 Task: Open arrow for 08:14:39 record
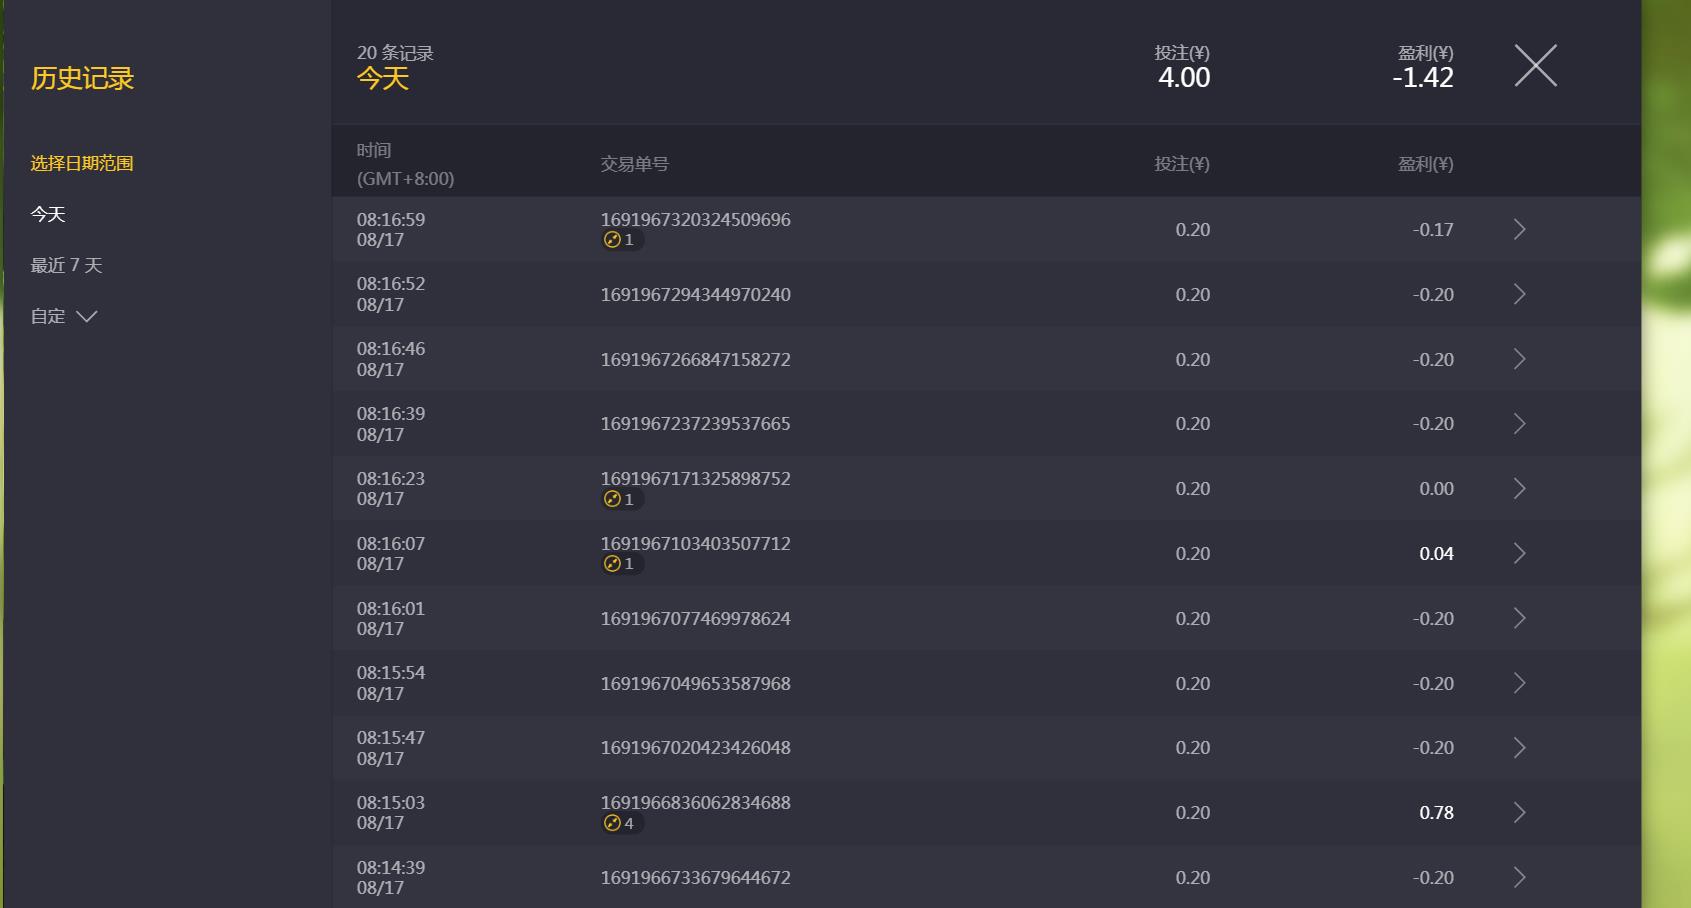pyautogui.click(x=1519, y=877)
